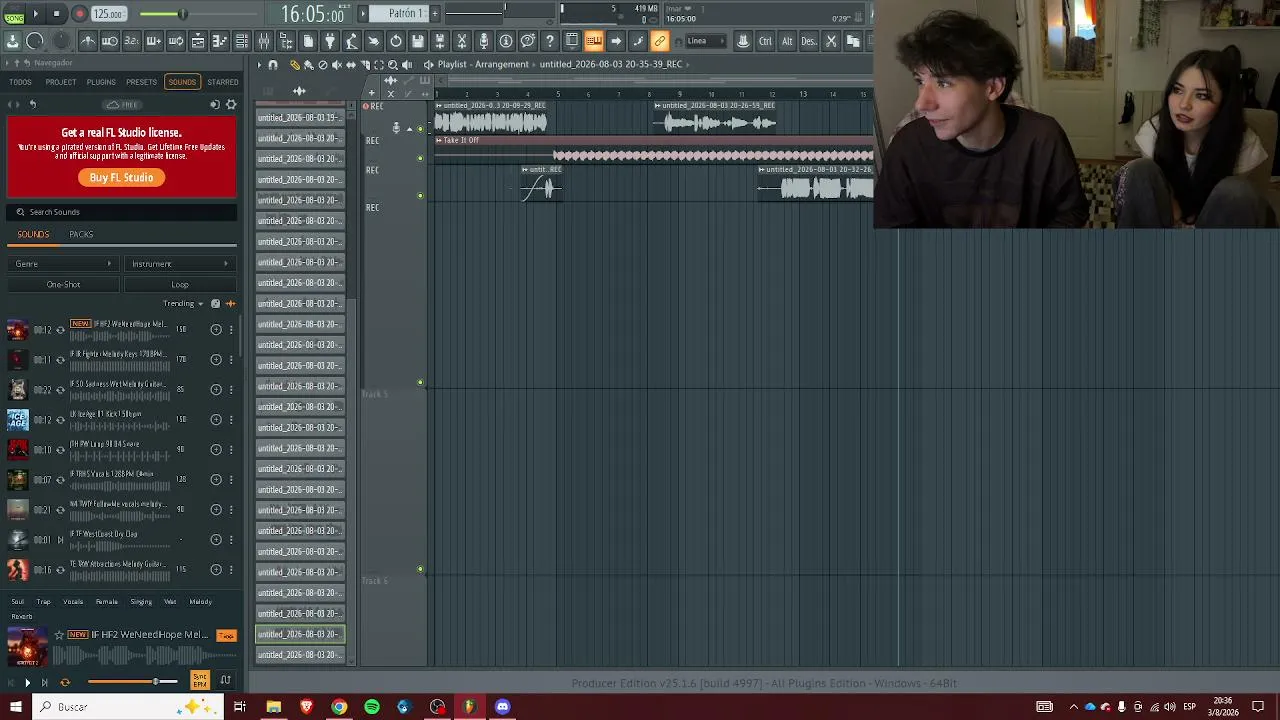Open the TODOS browser tab
The height and width of the screenshot is (720, 1280).
pos(20,82)
